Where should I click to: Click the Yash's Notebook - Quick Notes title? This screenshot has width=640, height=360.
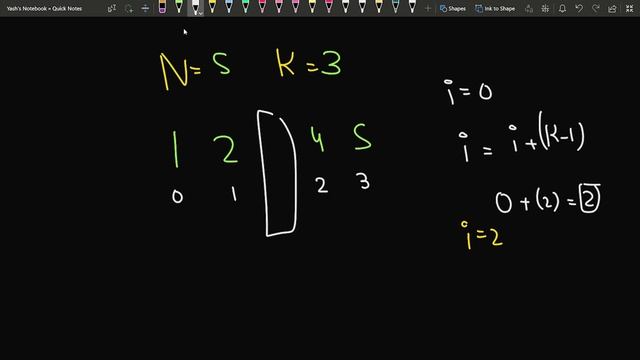[44, 8]
